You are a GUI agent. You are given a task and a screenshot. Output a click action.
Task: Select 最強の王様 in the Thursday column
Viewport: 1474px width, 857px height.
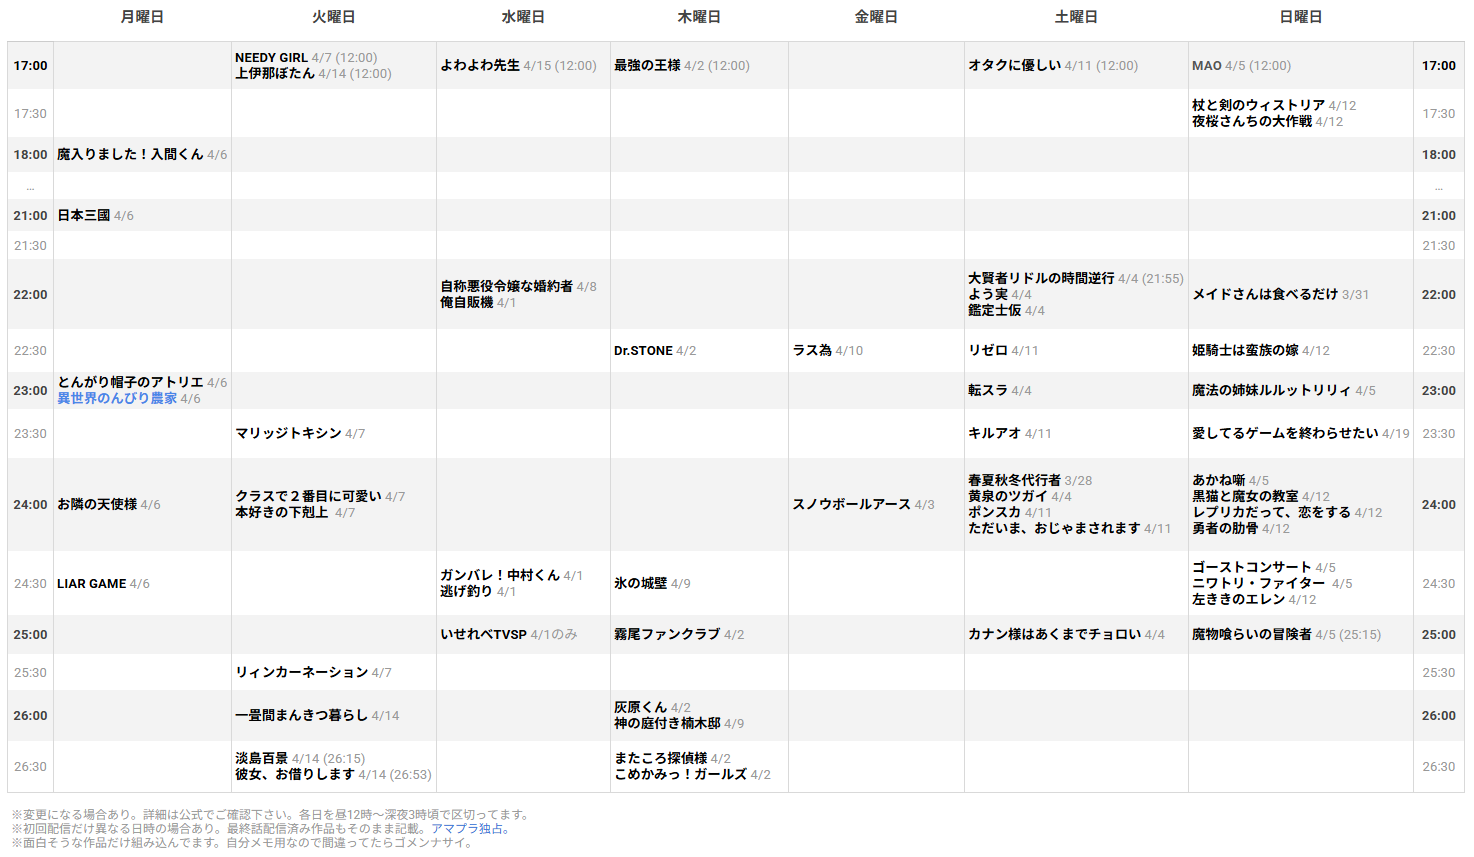647,66
